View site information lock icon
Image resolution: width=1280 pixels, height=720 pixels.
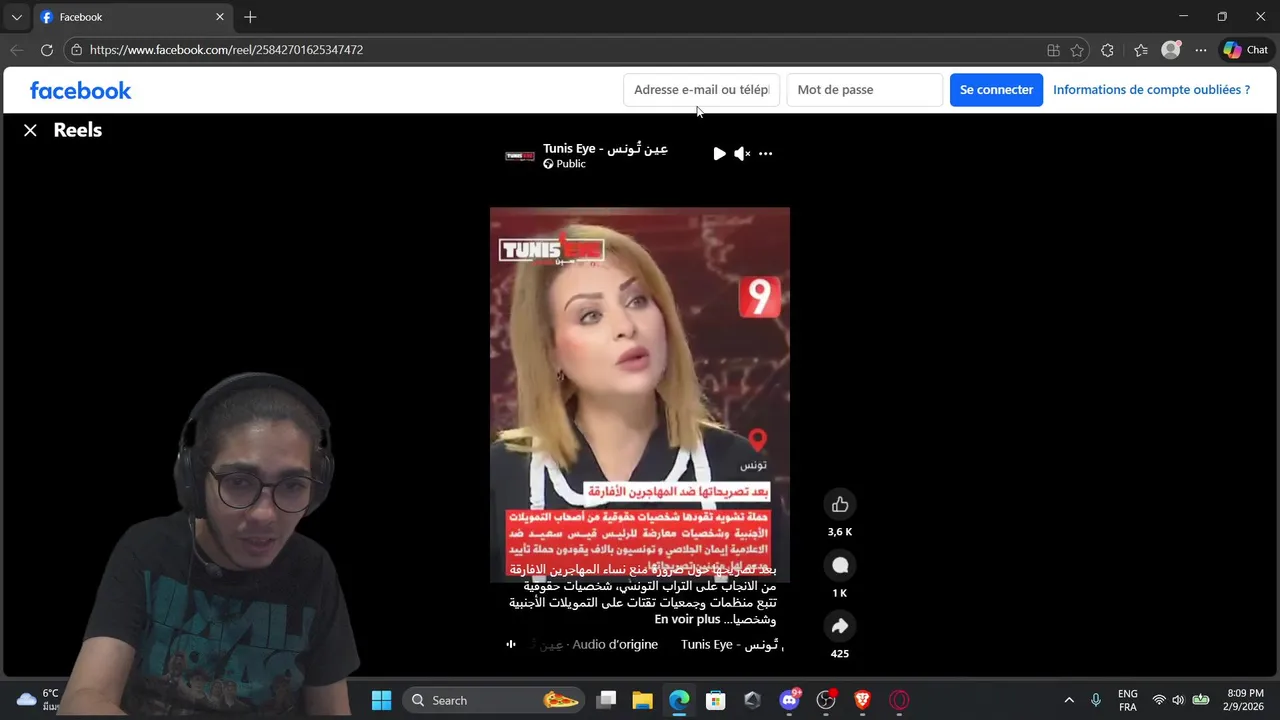pos(76,50)
